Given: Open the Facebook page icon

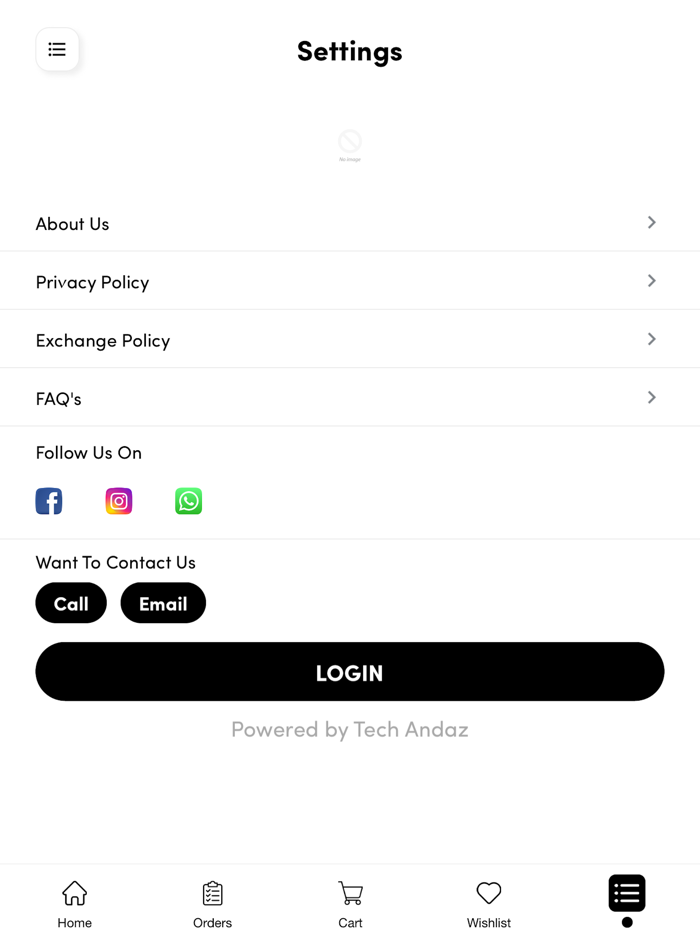Looking at the screenshot, I should pyautogui.click(x=49, y=501).
